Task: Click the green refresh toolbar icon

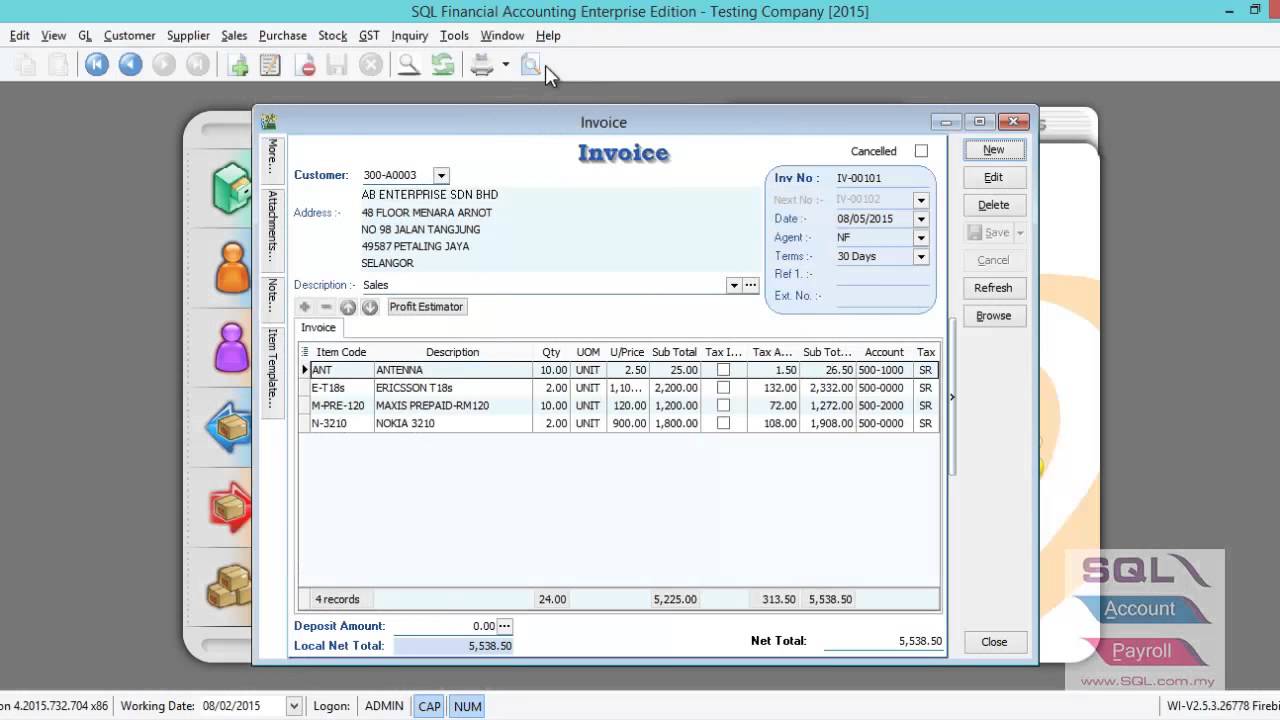Action: tap(442, 65)
